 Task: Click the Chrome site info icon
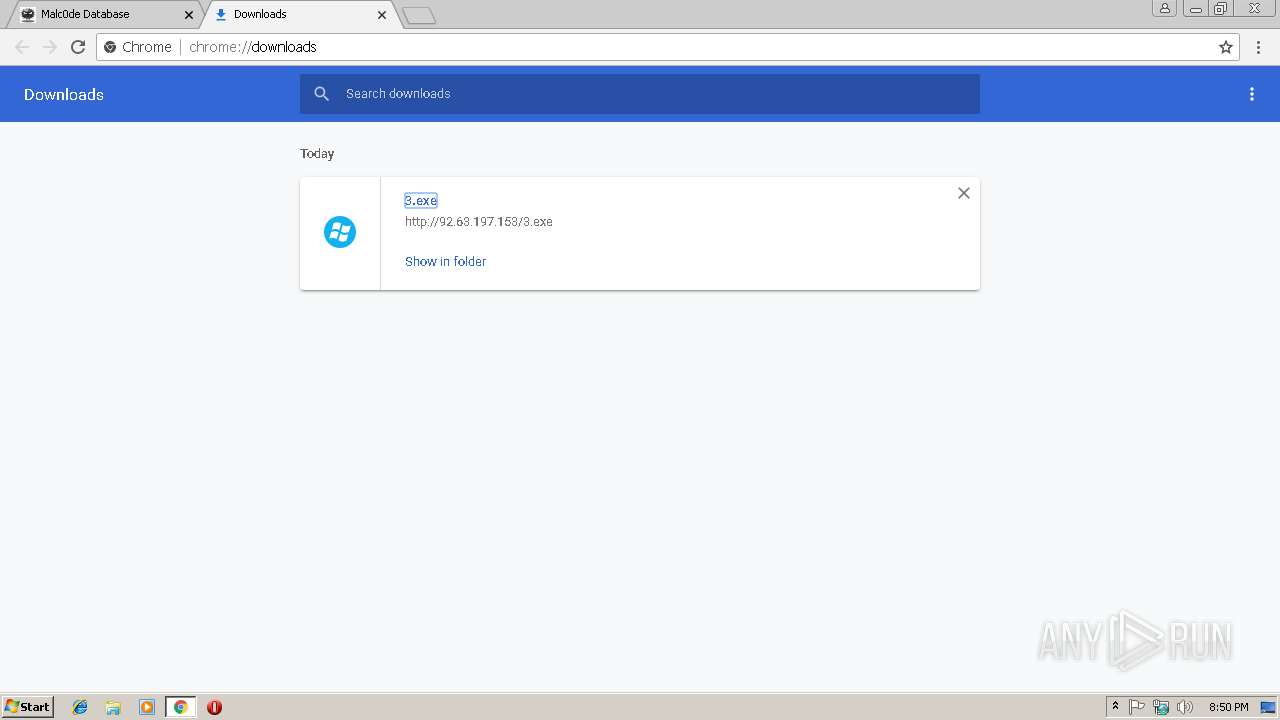111,47
